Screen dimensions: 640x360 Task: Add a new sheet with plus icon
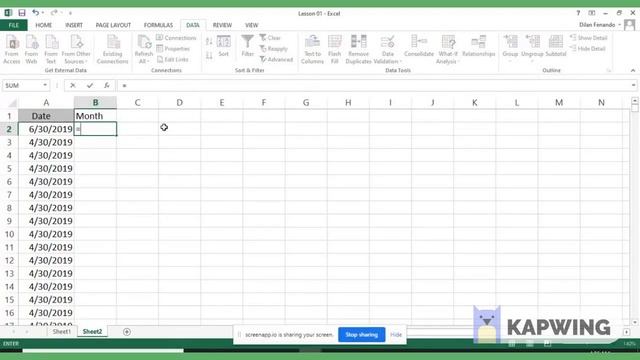[127, 332]
